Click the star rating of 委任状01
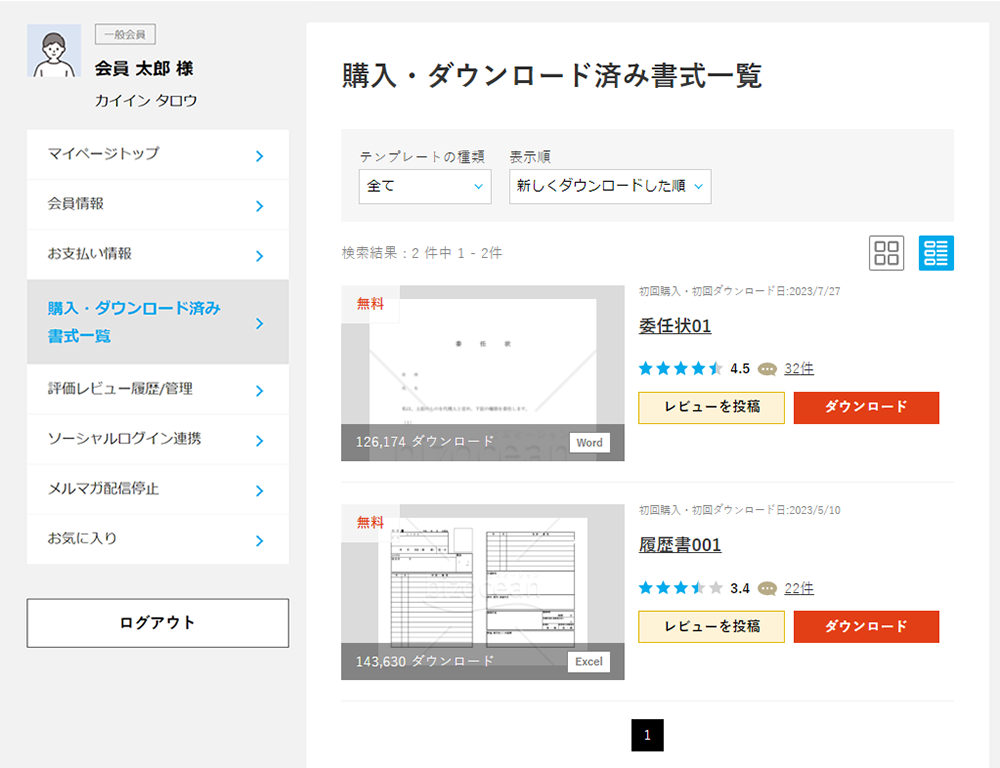The width and height of the screenshot is (1000, 768). (680, 368)
